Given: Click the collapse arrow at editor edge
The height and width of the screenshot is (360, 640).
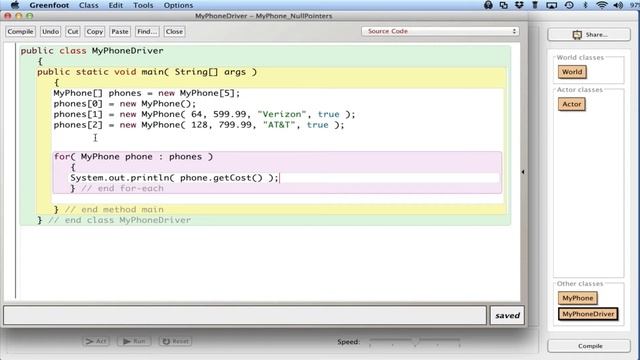Looking at the screenshot, I should point(523,172).
